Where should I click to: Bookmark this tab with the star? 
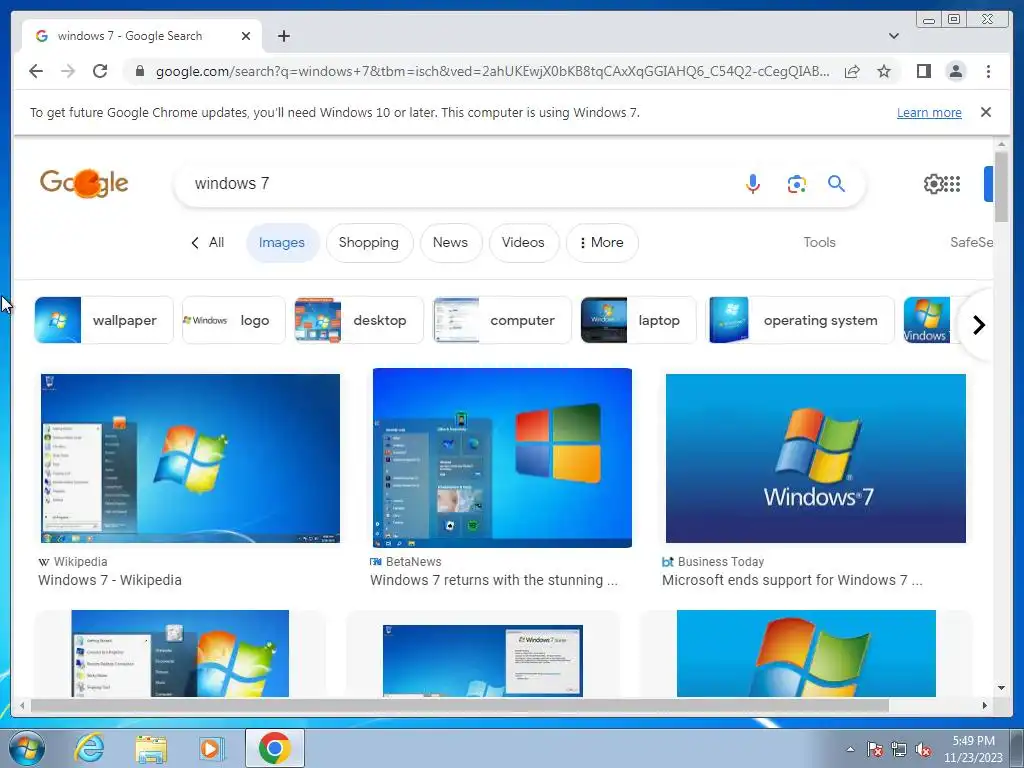[884, 71]
